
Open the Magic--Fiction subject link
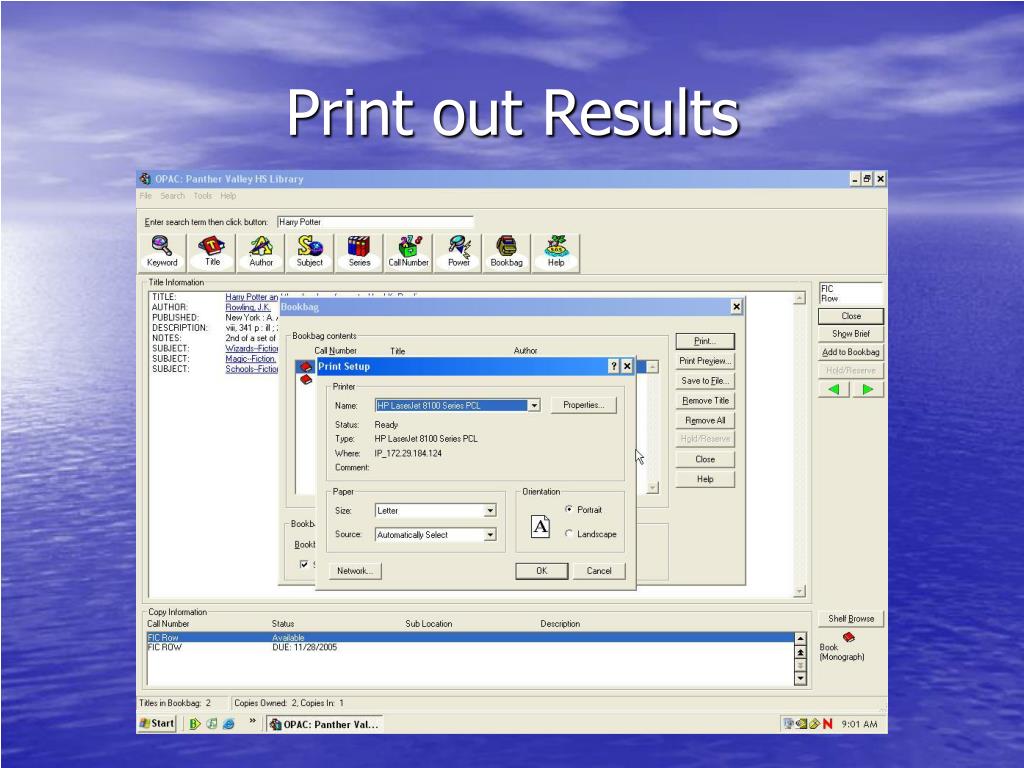point(251,359)
